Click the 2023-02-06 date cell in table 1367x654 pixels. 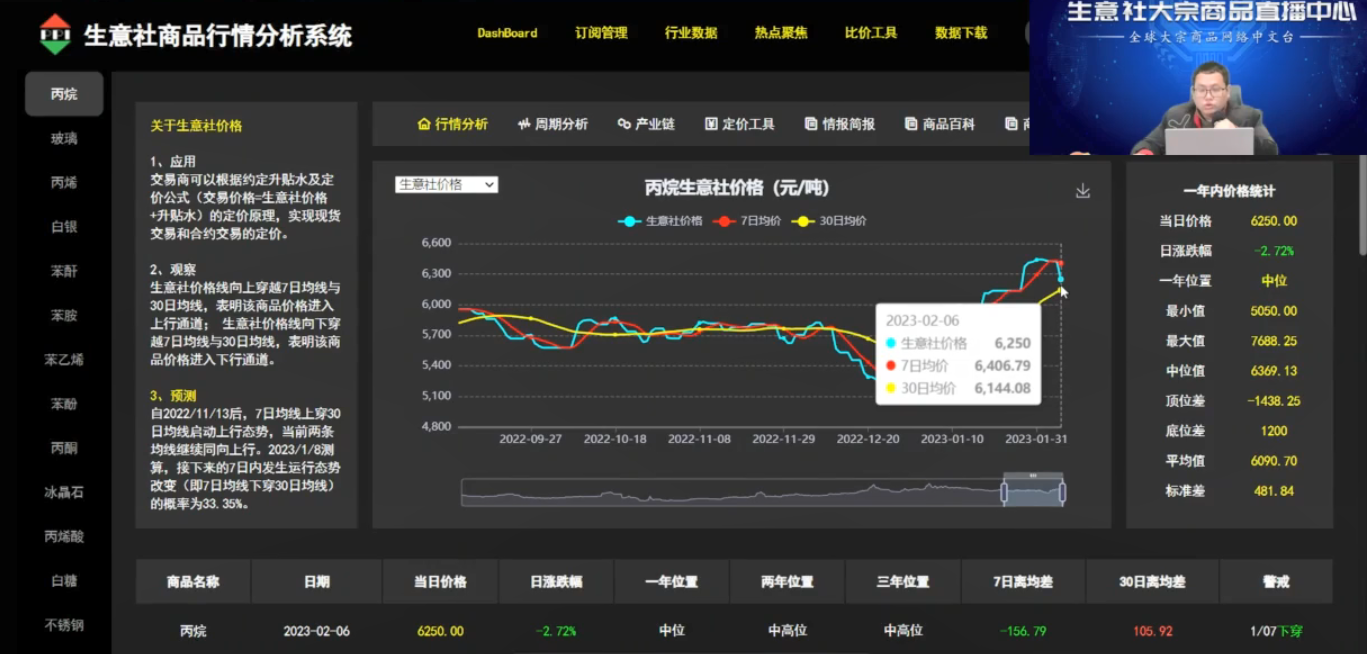pos(317,631)
